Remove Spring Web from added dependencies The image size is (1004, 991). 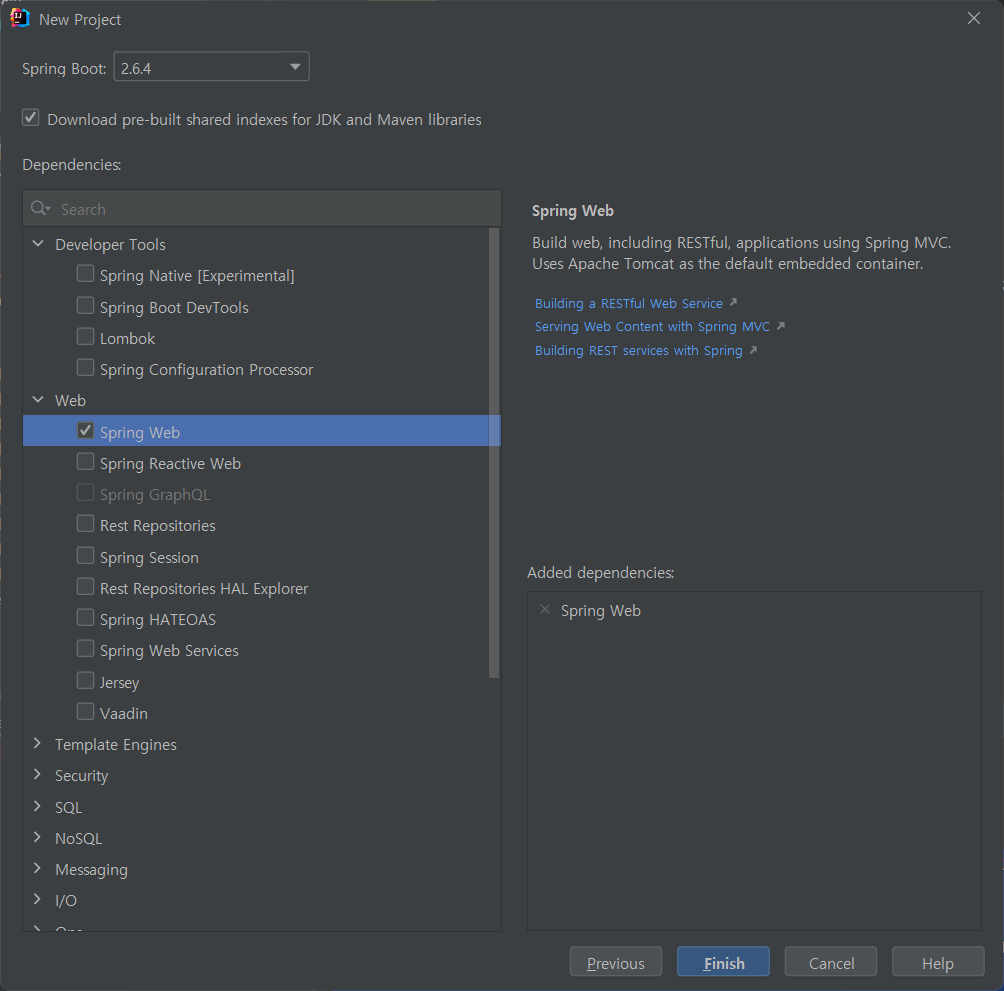[545, 609]
